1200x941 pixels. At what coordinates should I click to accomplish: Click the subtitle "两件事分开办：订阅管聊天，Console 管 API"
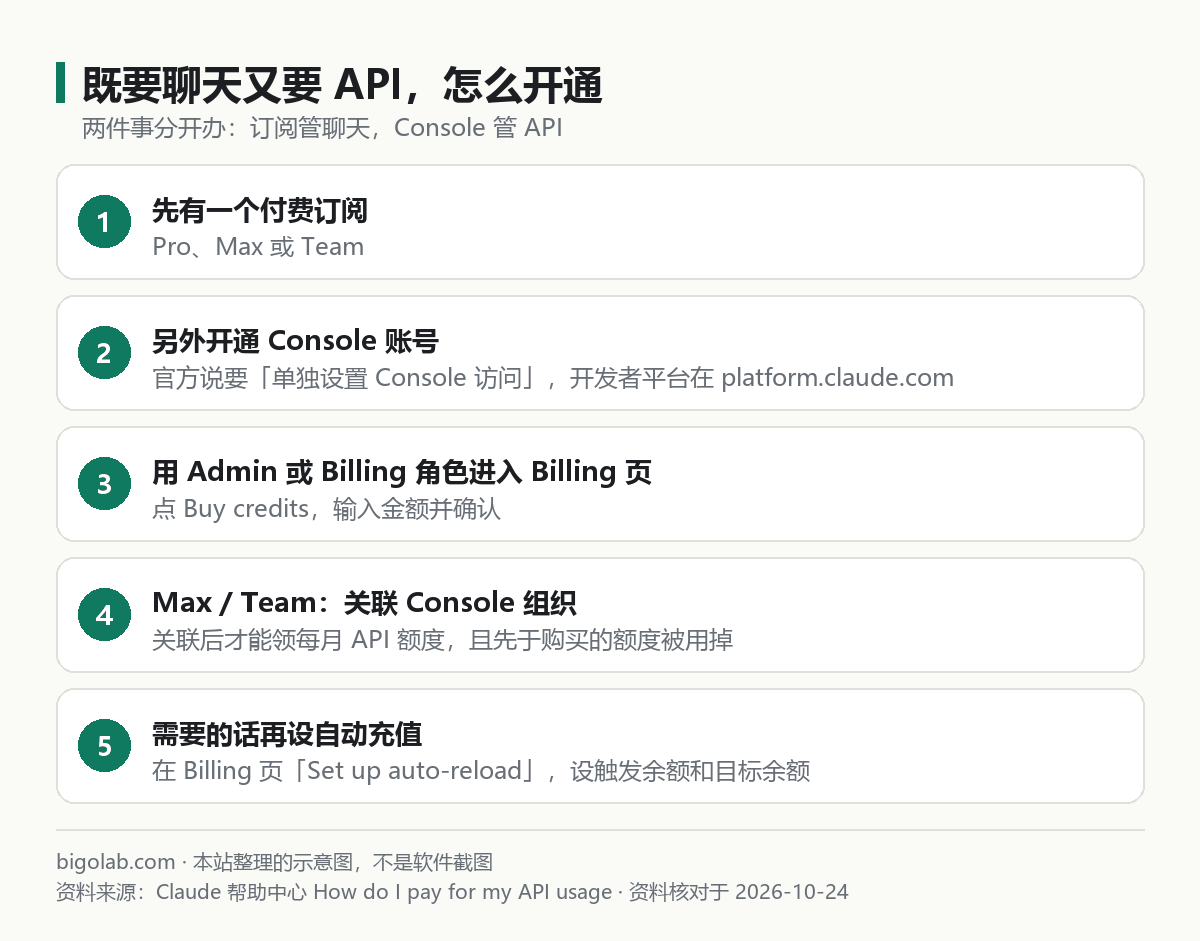pyautogui.click(x=322, y=128)
